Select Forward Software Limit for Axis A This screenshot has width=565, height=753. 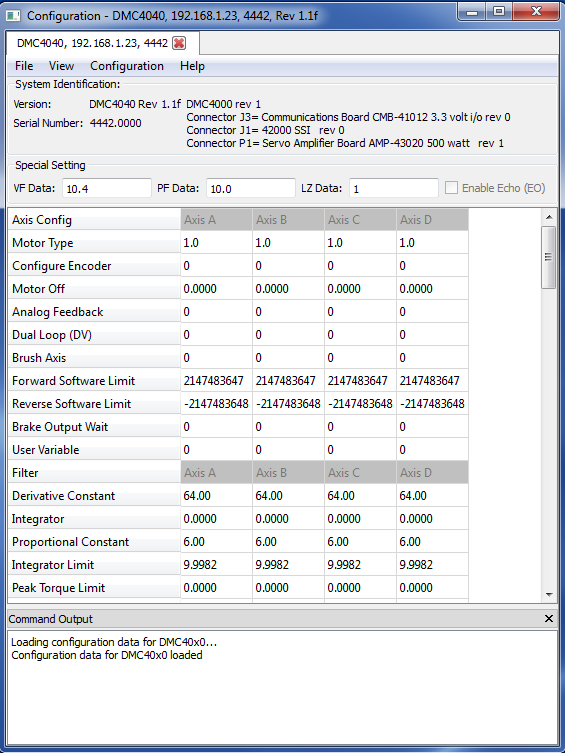[x=216, y=381]
